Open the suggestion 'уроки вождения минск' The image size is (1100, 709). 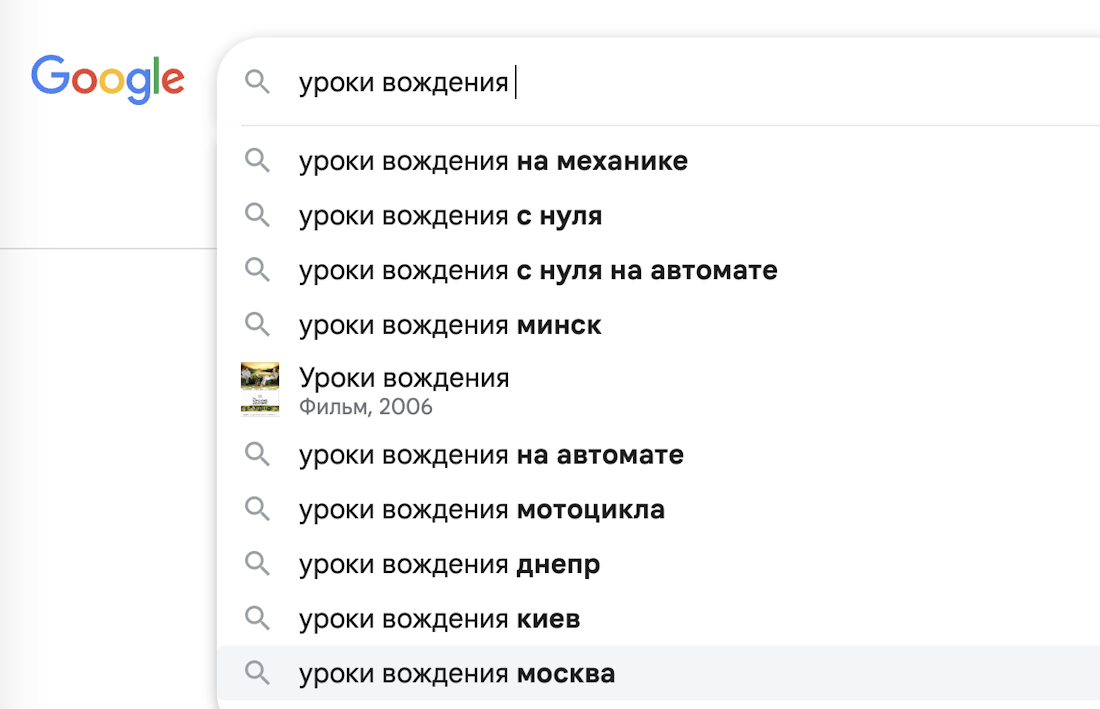click(x=450, y=324)
